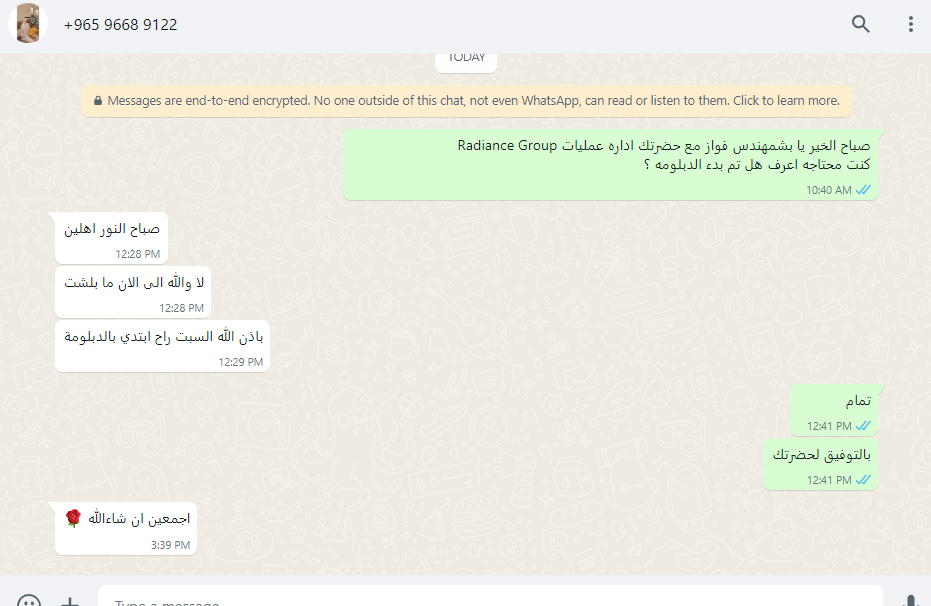Open contact info for +965 9668 9122
931x606 pixels.
121,25
